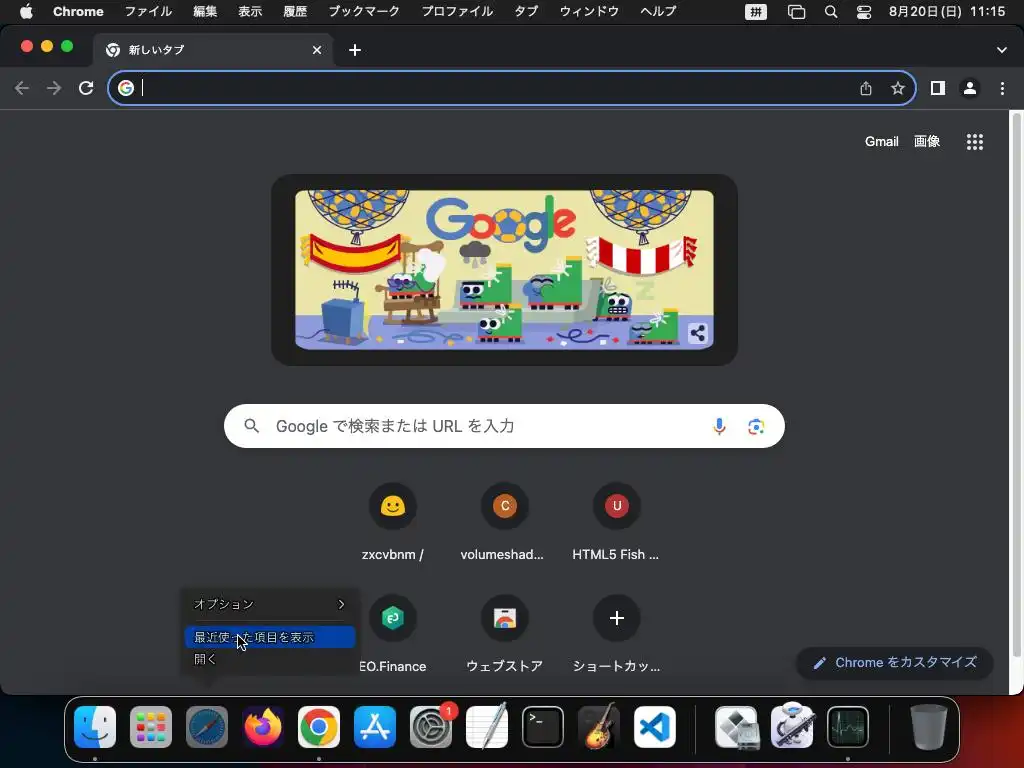Choose 開く in the Dock menu
Viewport: 1024px width, 768px height.
(x=270, y=659)
